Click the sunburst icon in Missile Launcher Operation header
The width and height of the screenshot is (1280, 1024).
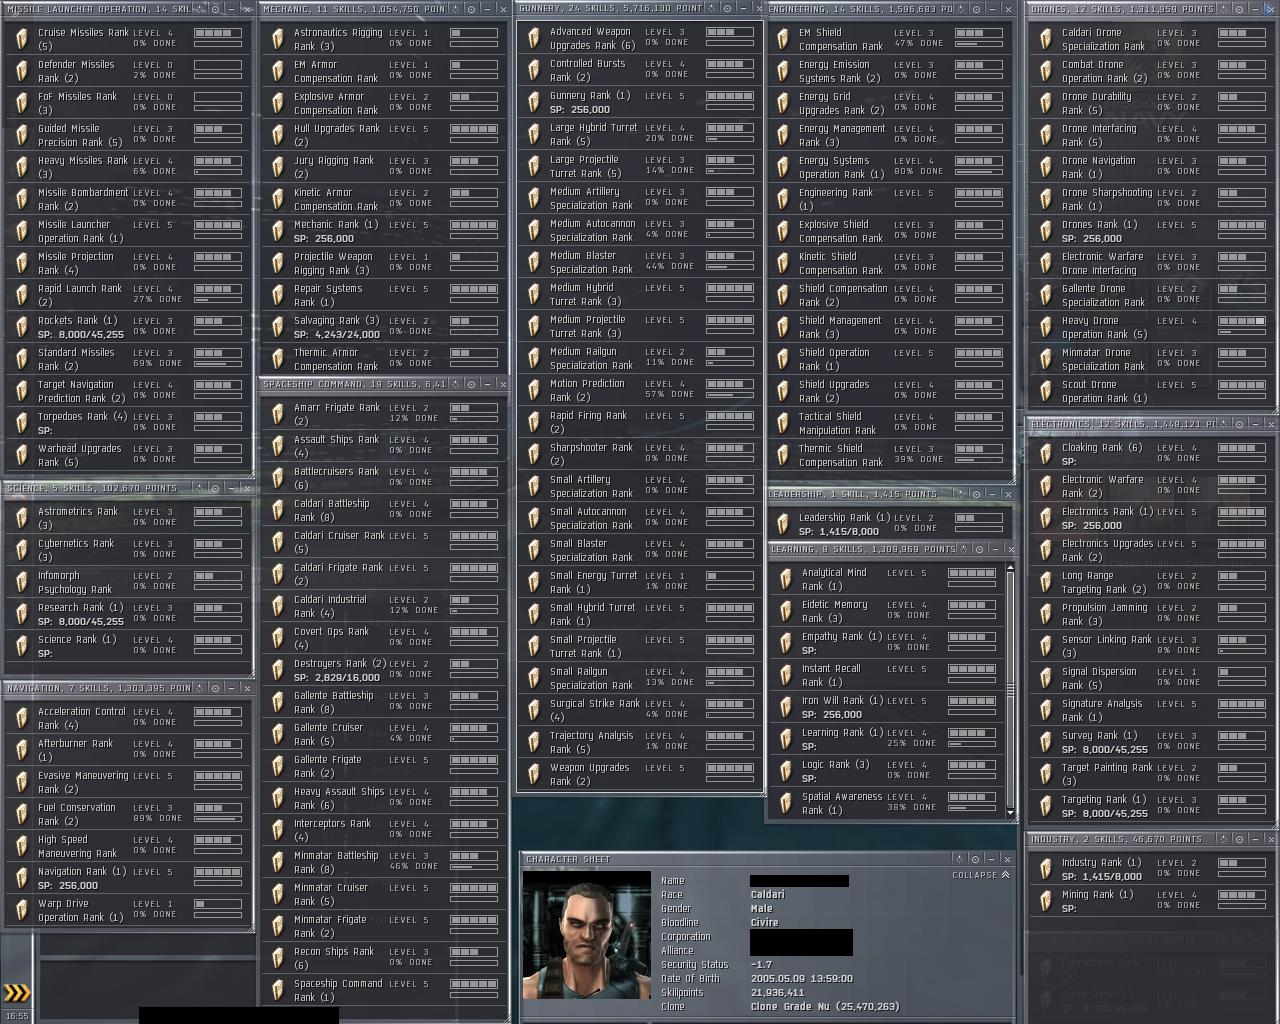[200, 9]
